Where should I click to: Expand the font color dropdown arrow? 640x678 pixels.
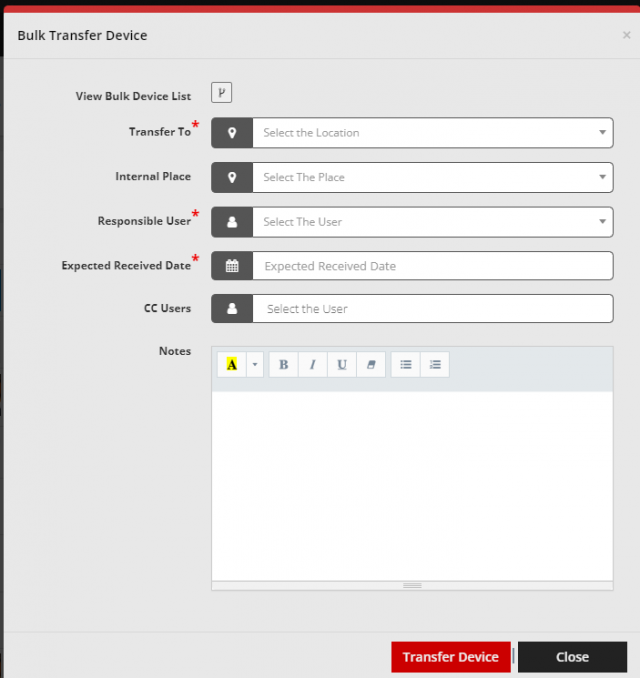[255, 365]
